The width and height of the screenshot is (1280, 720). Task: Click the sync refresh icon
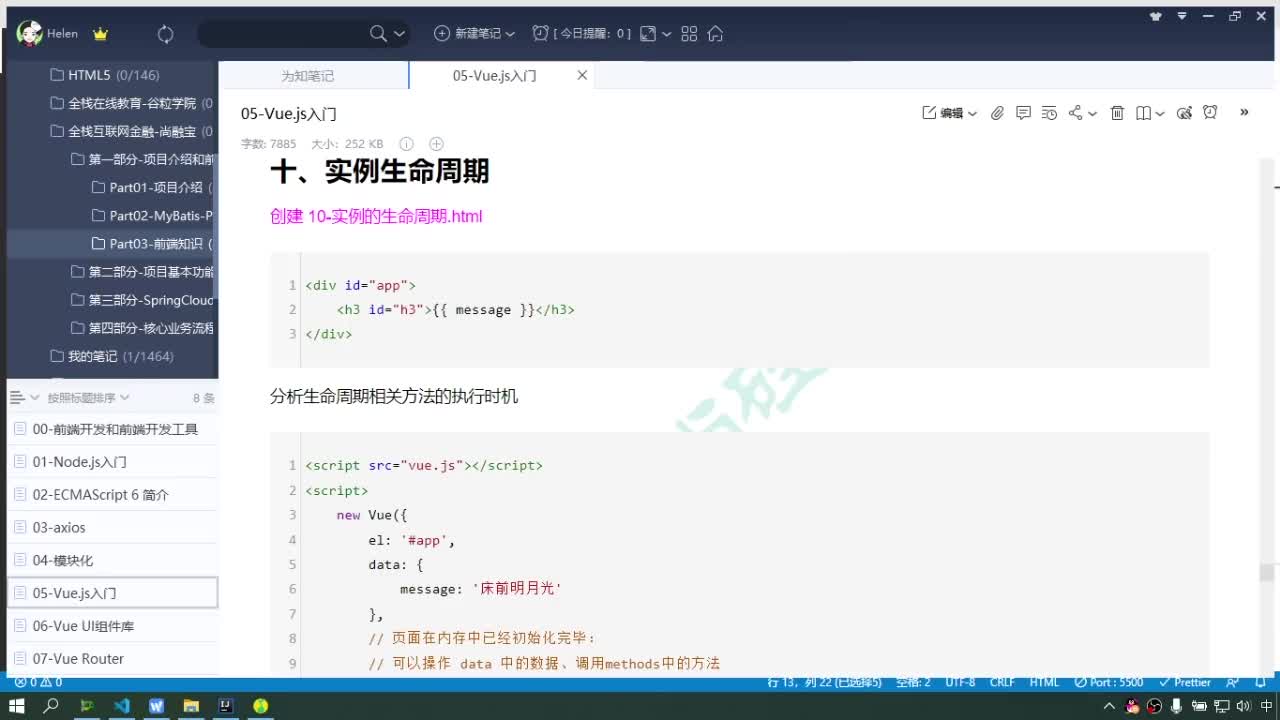[x=165, y=34]
